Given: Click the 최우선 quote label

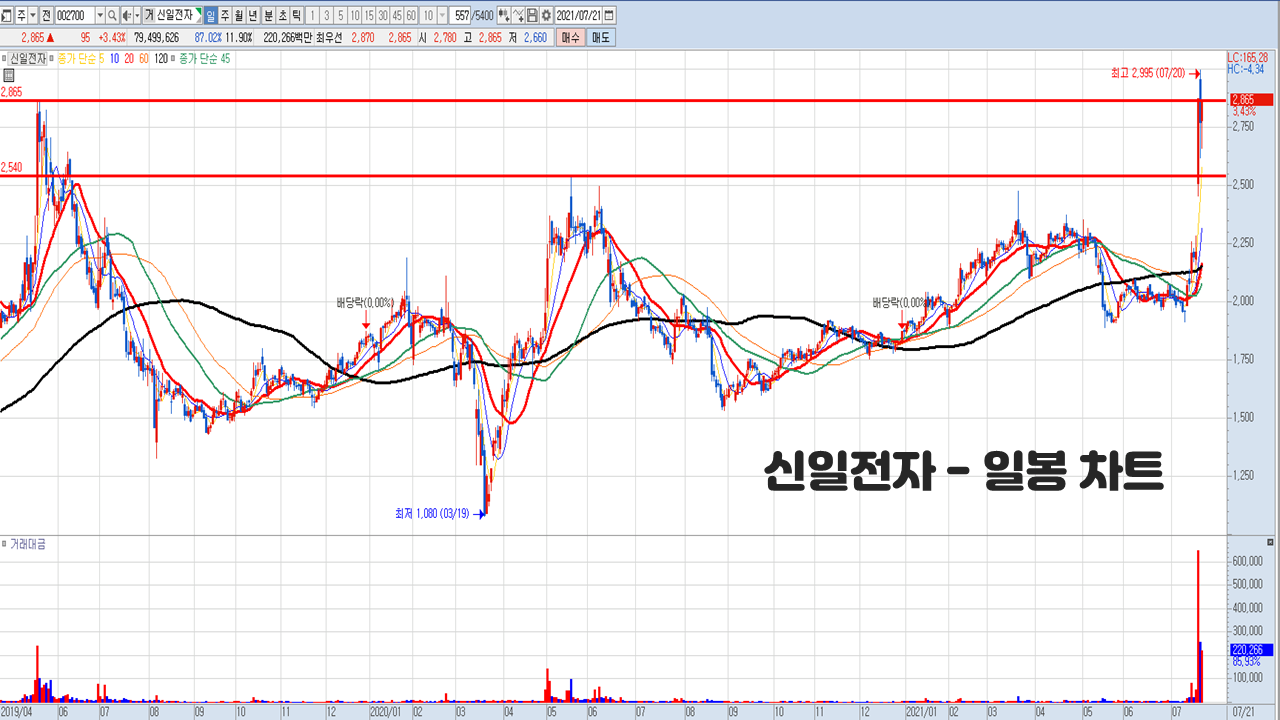Looking at the screenshot, I should pyautogui.click(x=328, y=37).
